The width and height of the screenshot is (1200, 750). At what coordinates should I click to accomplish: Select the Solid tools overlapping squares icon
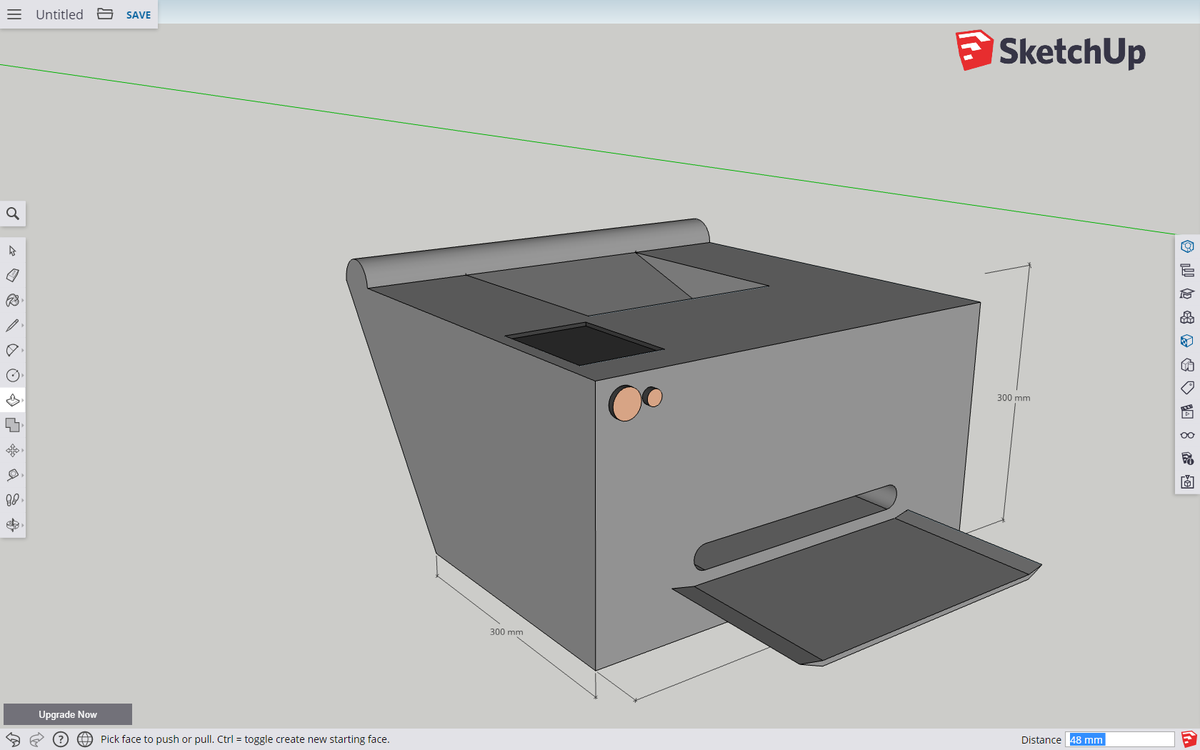(13, 425)
